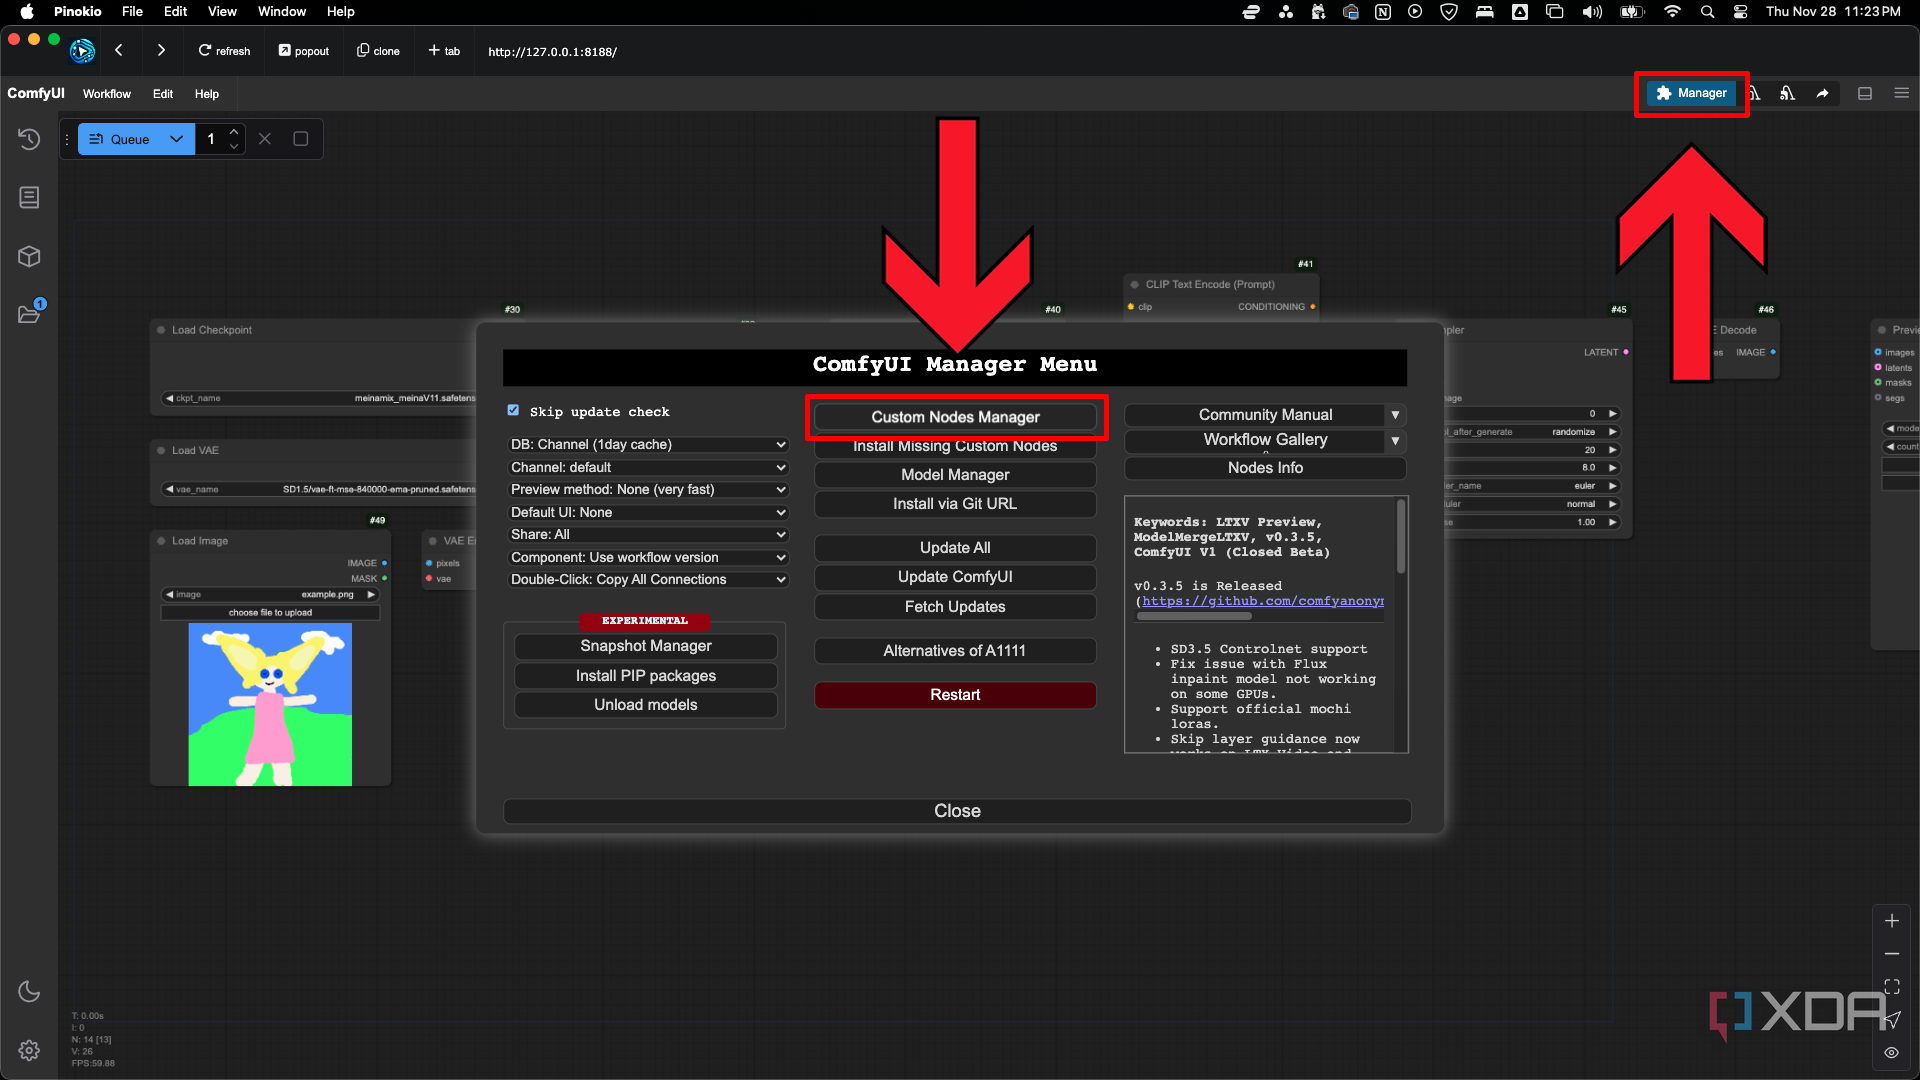Viewport: 1920px width, 1080px height.
Task: Open the macOS View menu
Action: pos(222,11)
